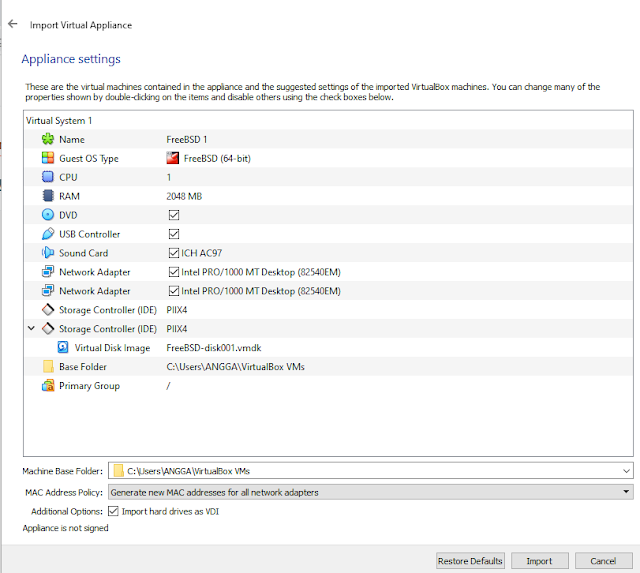The width and height of the screenshot is (640, 573).
Task: Click the CPU chip icon
Action: click(x=48, y=177)
